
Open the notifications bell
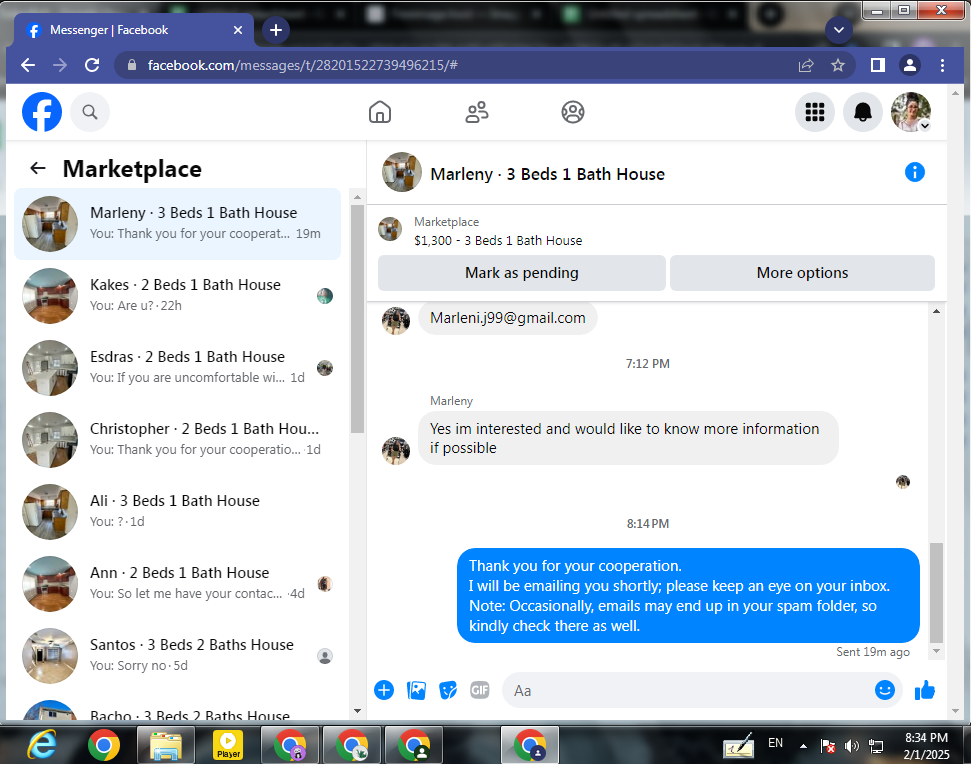tap(863, 112)
